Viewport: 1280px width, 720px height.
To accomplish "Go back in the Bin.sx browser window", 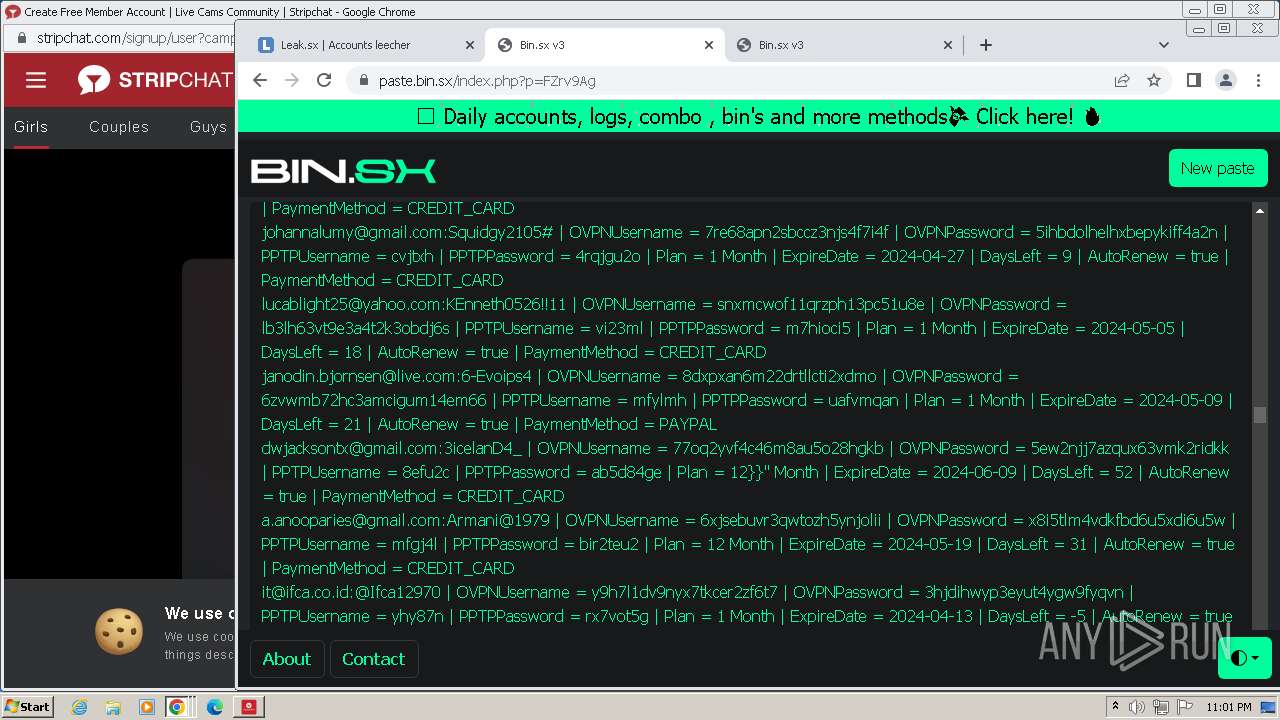I will 260,80.
